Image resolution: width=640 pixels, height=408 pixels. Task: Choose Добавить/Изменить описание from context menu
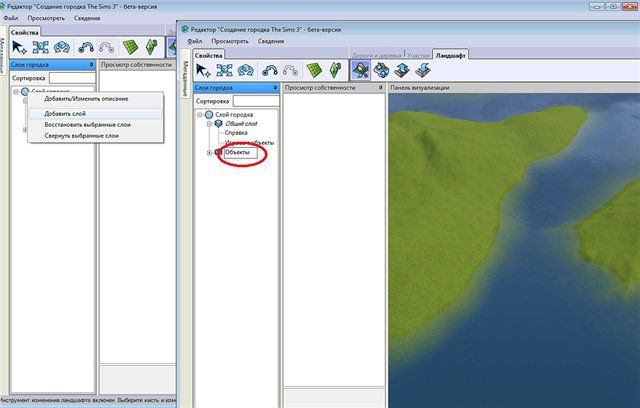[96, 99]
